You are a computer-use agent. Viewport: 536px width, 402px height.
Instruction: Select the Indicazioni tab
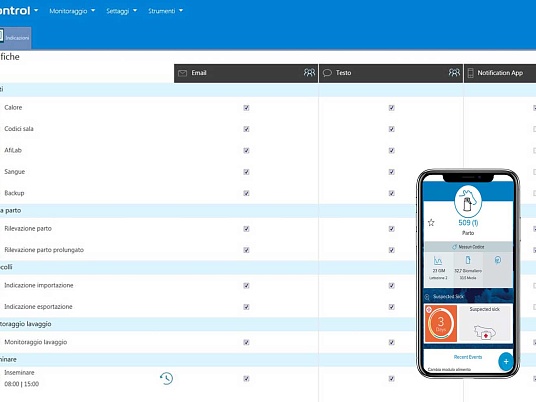tap(15, 38)
